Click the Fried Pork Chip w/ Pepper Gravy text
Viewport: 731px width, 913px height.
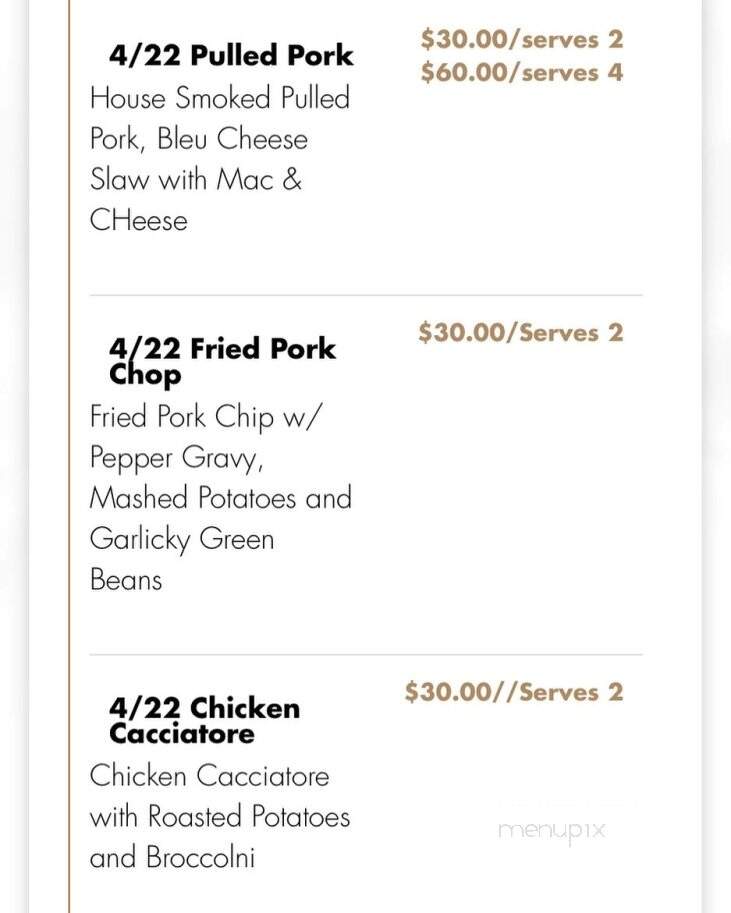(x=206, y=437)
